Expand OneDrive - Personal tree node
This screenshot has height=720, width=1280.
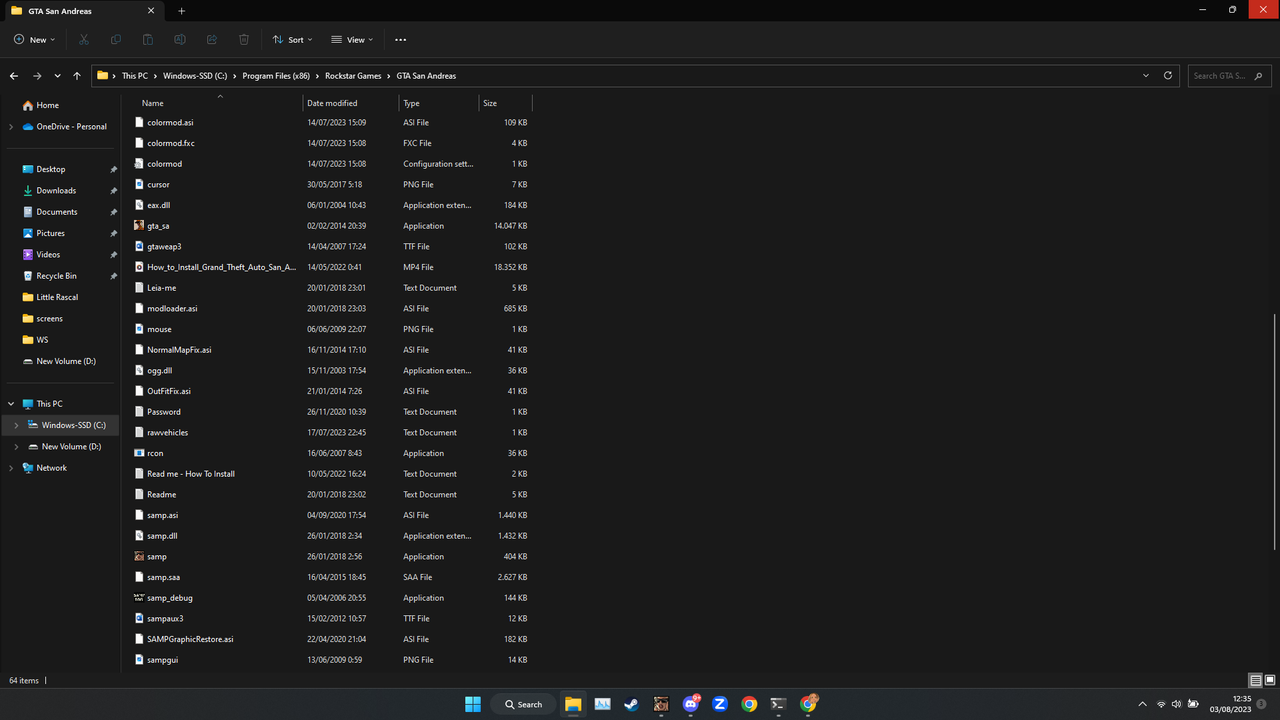click(11, 127)
